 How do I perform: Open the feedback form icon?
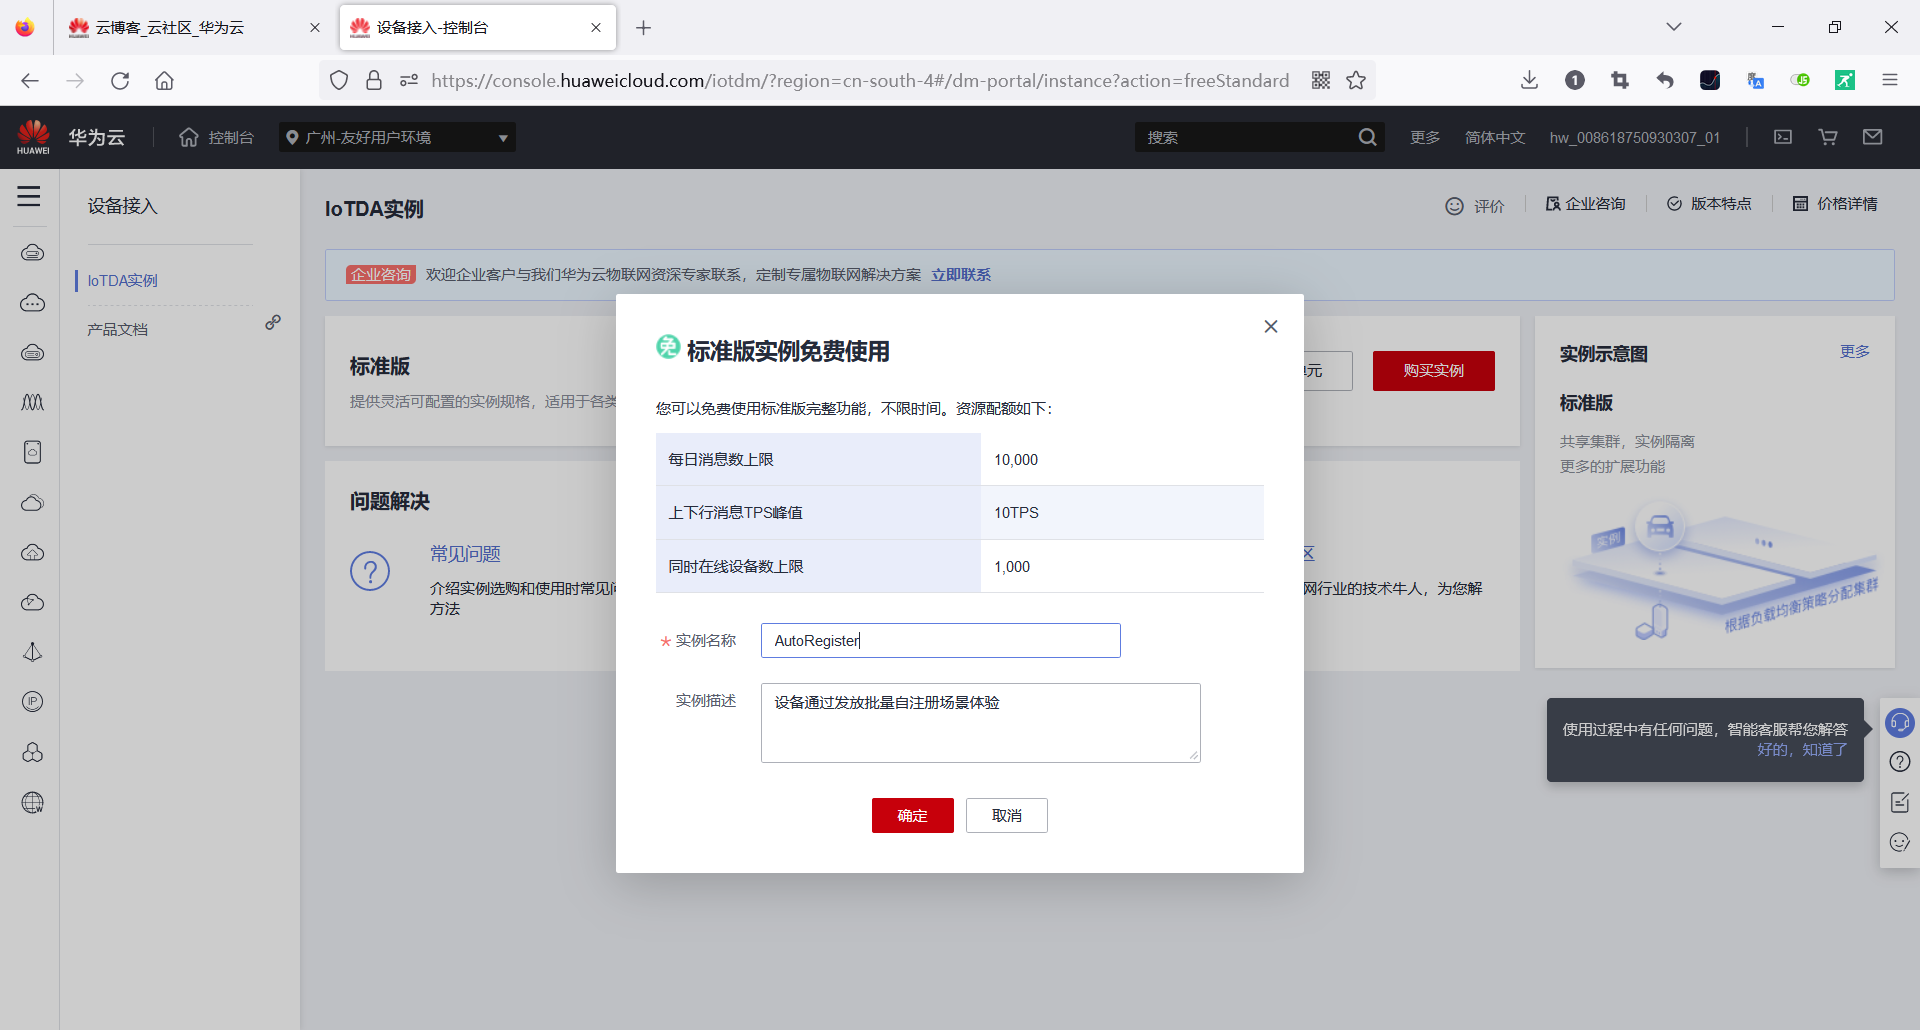[x=1899, y=802]
